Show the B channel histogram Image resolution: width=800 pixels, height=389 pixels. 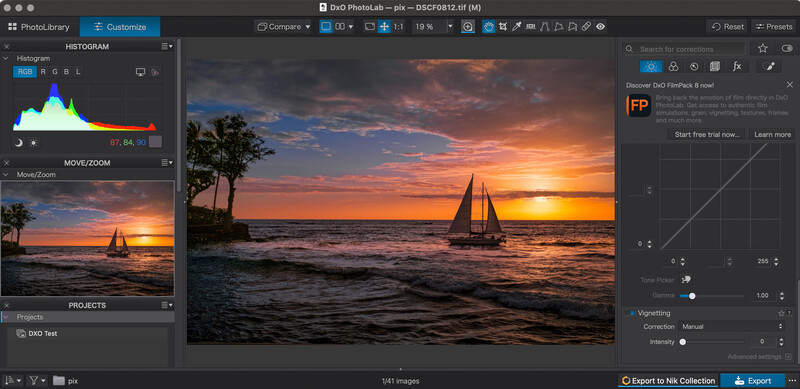66,72
